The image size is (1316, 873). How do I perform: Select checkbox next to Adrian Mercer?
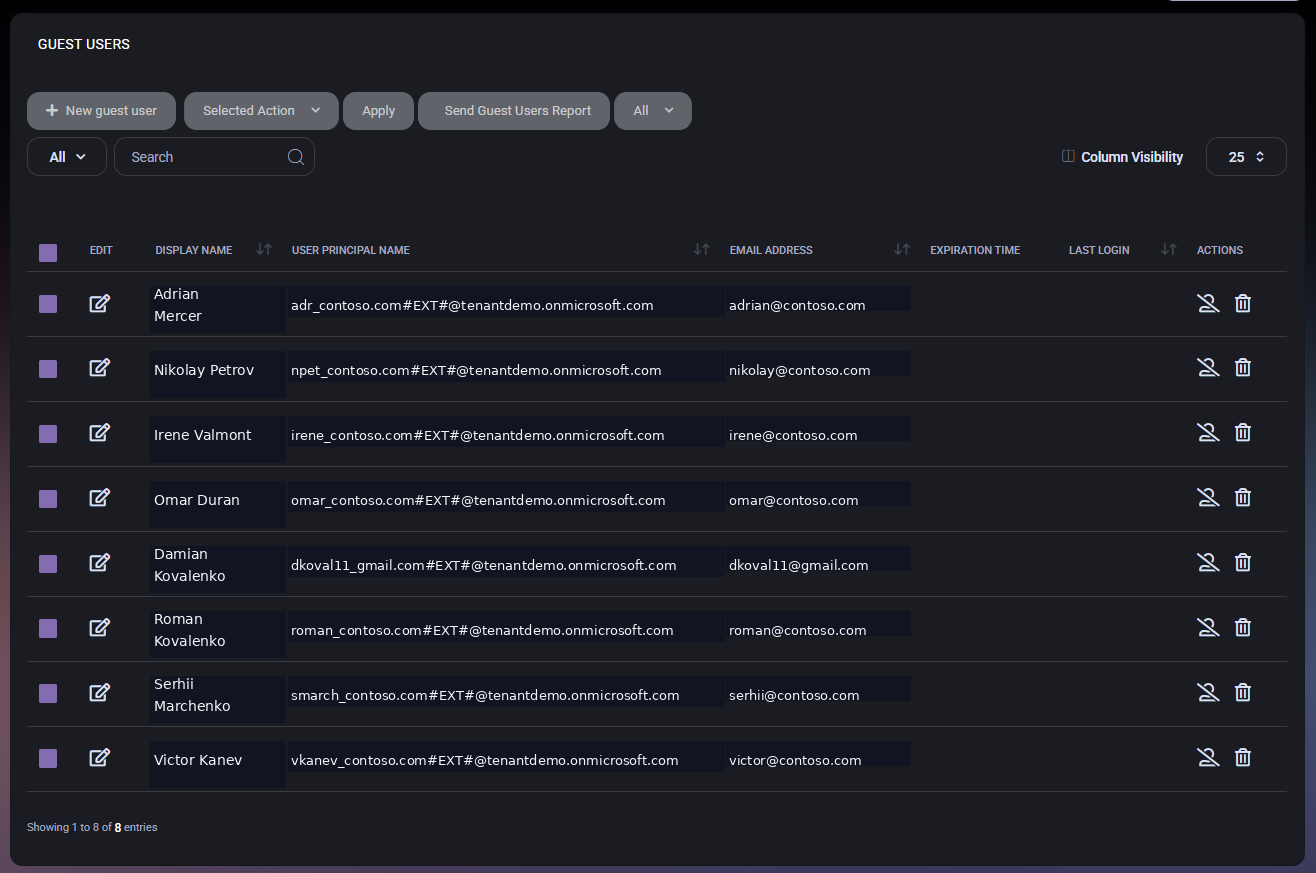click(x=48, y=304)
